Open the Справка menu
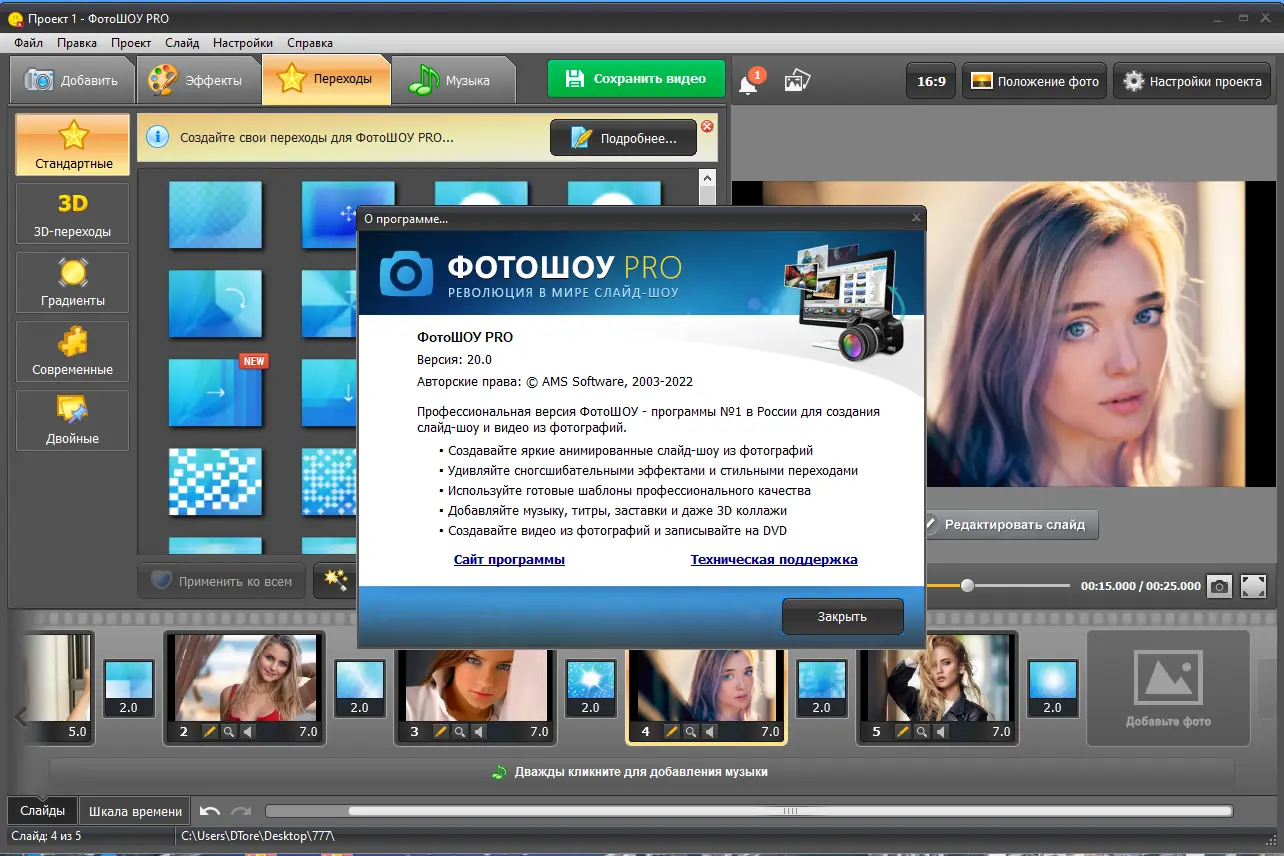This screenshot has width=1284, height=856. [x=310, y=43]
